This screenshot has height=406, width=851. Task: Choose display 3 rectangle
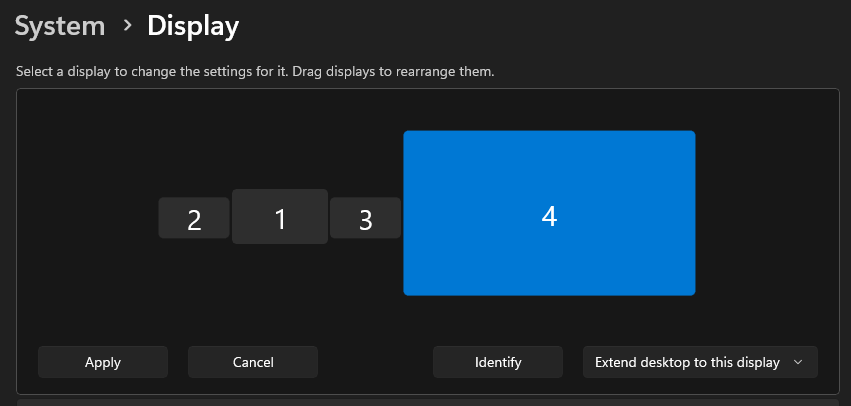(365, 218)
